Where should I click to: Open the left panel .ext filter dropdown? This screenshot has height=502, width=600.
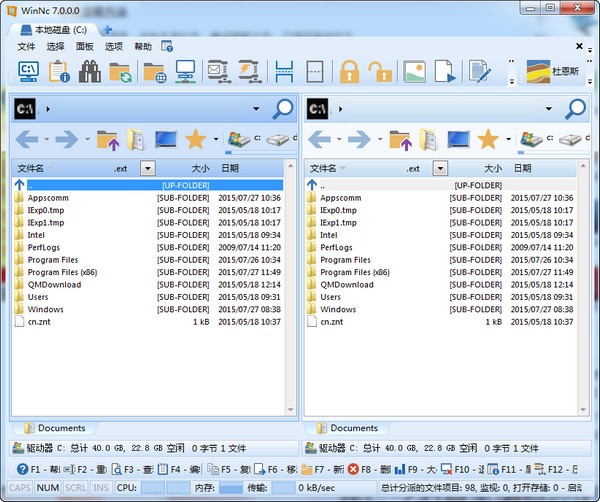148,169
